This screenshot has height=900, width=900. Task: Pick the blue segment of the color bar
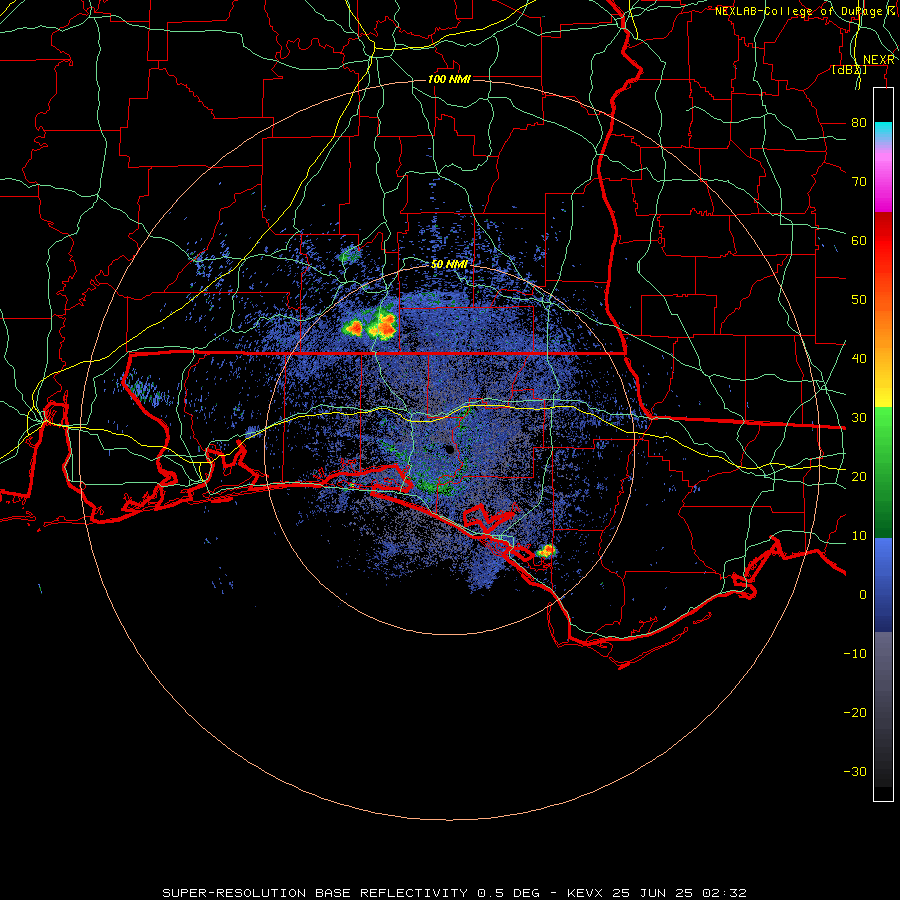883,583
